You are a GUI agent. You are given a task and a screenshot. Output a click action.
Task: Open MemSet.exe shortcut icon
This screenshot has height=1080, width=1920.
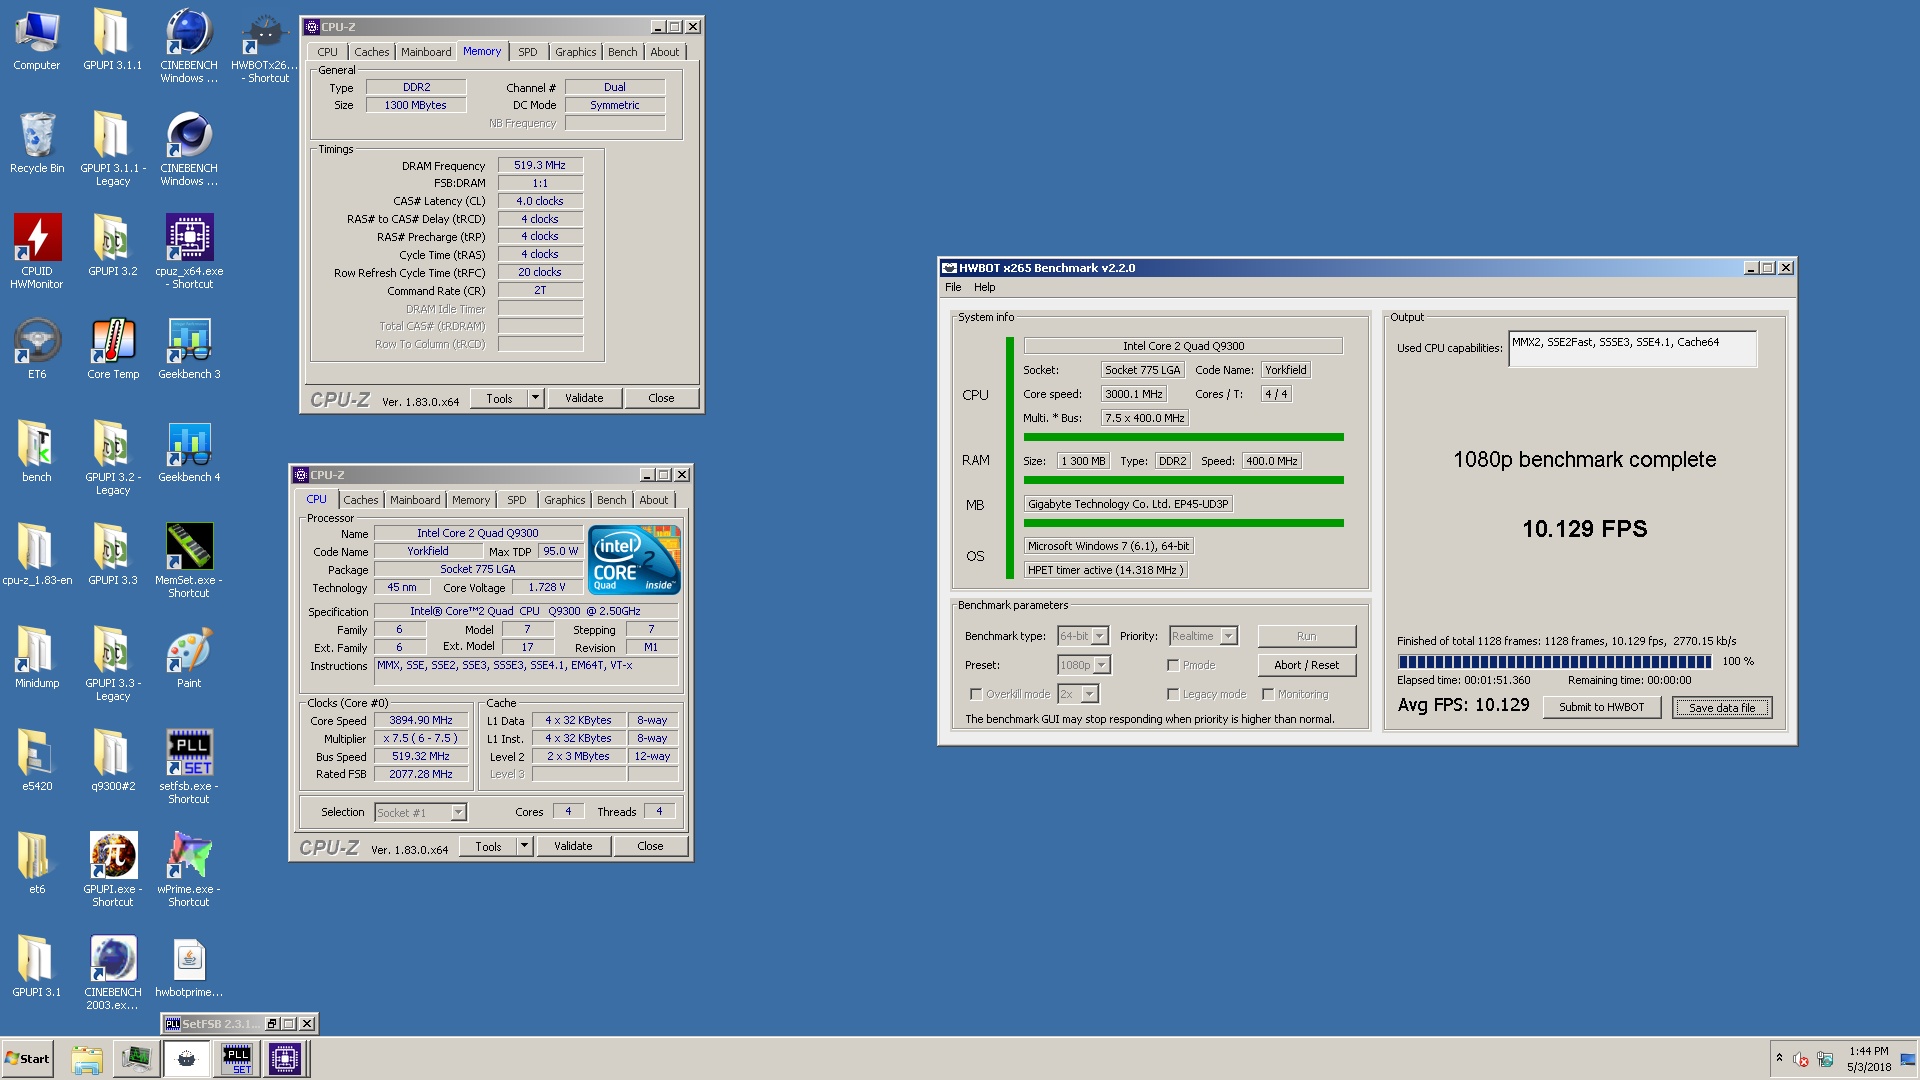189,560
